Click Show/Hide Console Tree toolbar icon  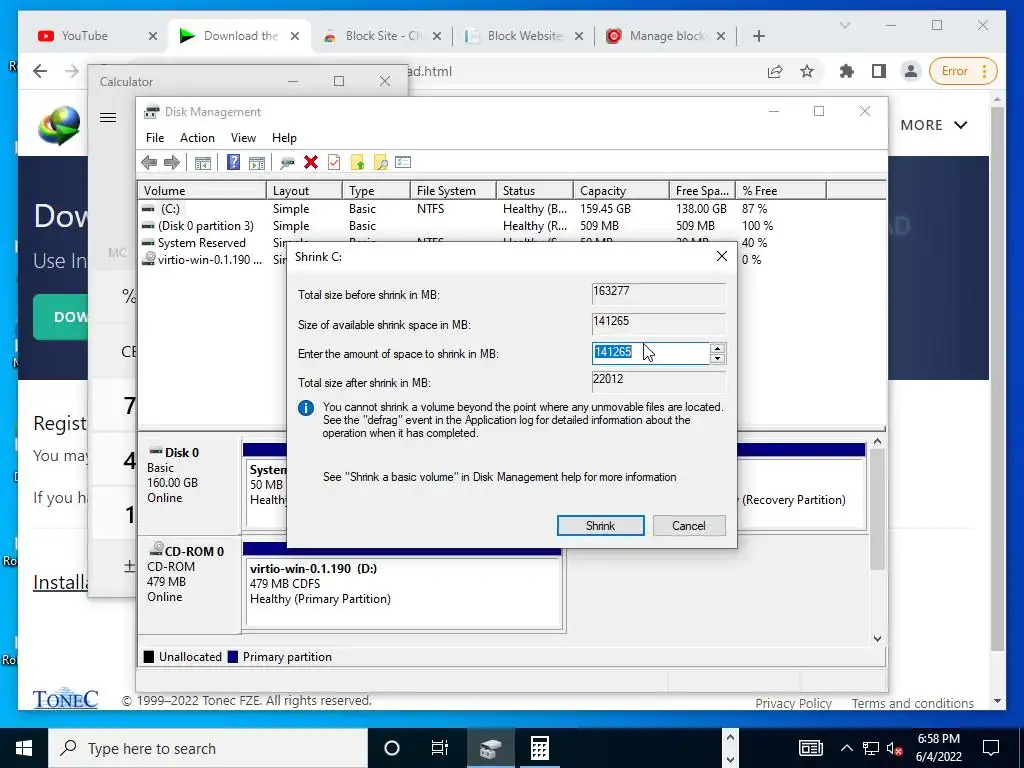click(202, 163)
